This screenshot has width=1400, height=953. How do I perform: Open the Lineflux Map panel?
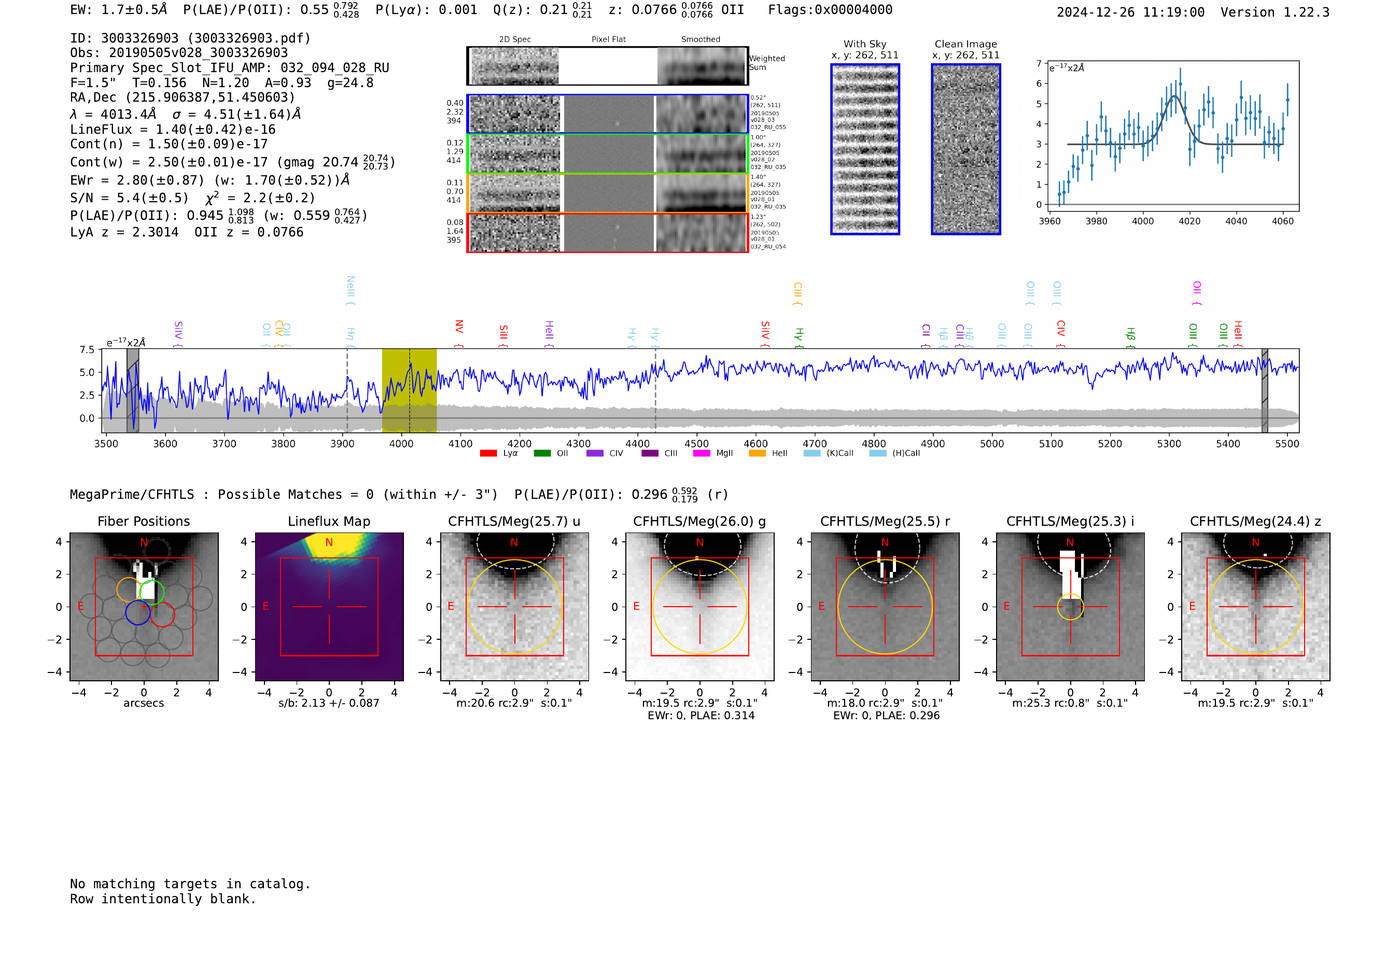click(329, 607)
